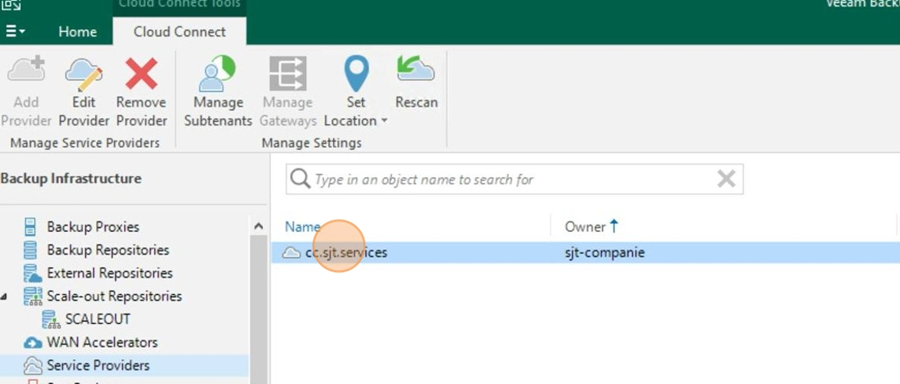Click the Scale-out Repositories tree icon

(x=33, y=296)
